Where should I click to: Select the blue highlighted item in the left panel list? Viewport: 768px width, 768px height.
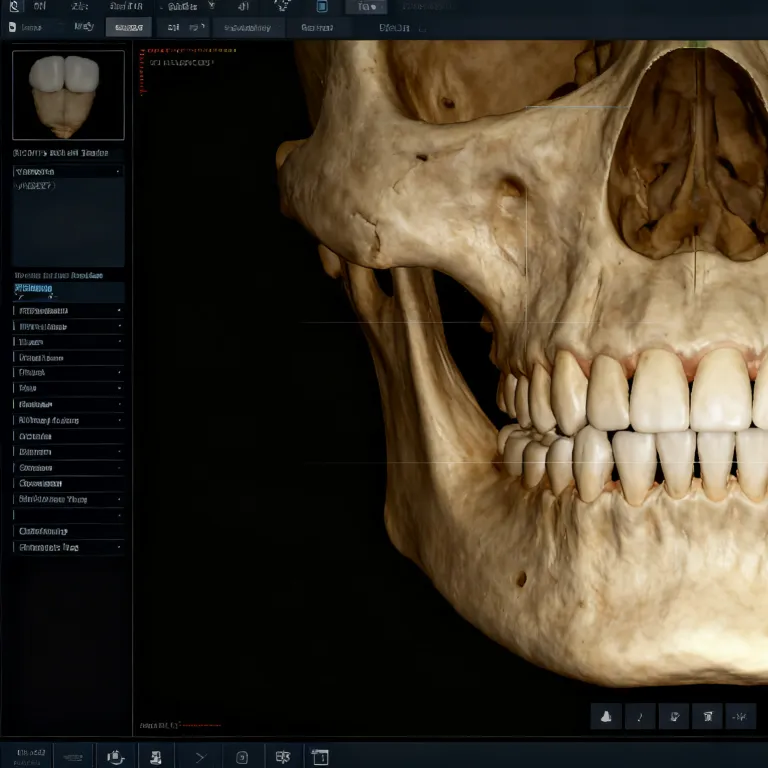[x=68, y=289]
